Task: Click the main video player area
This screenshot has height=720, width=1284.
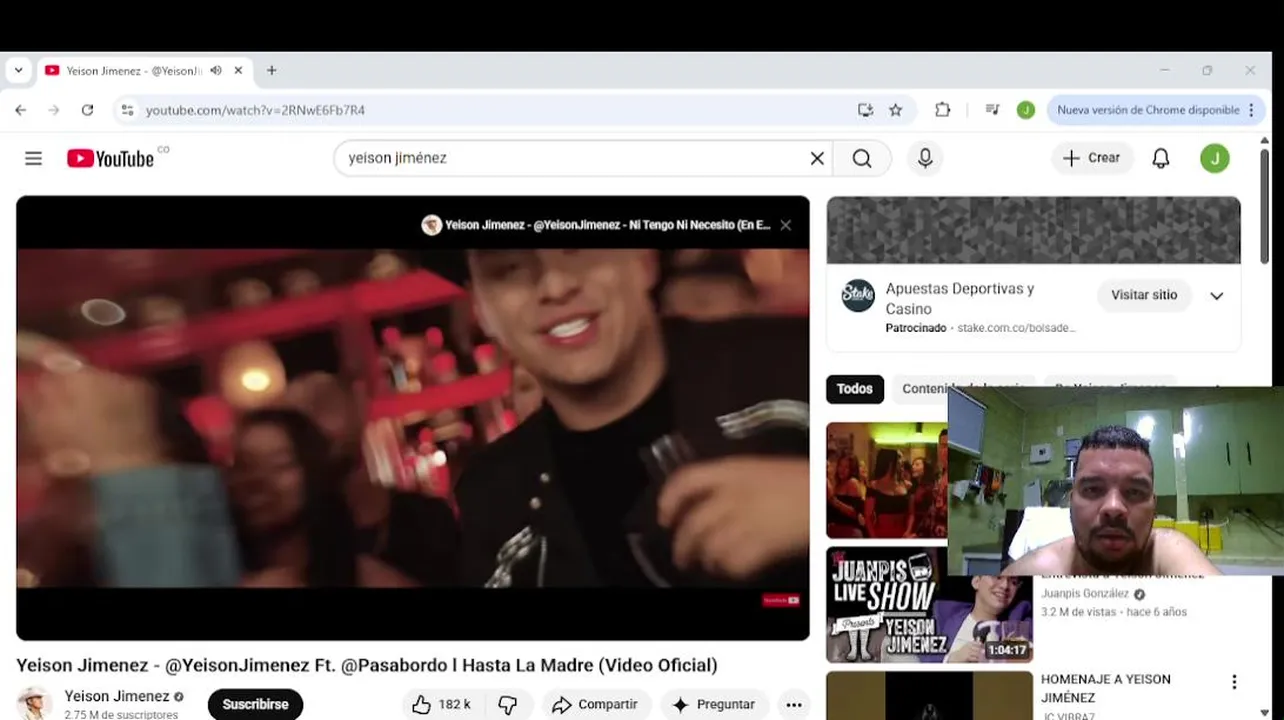Action: pyautogui.click(x=413, y=418)
